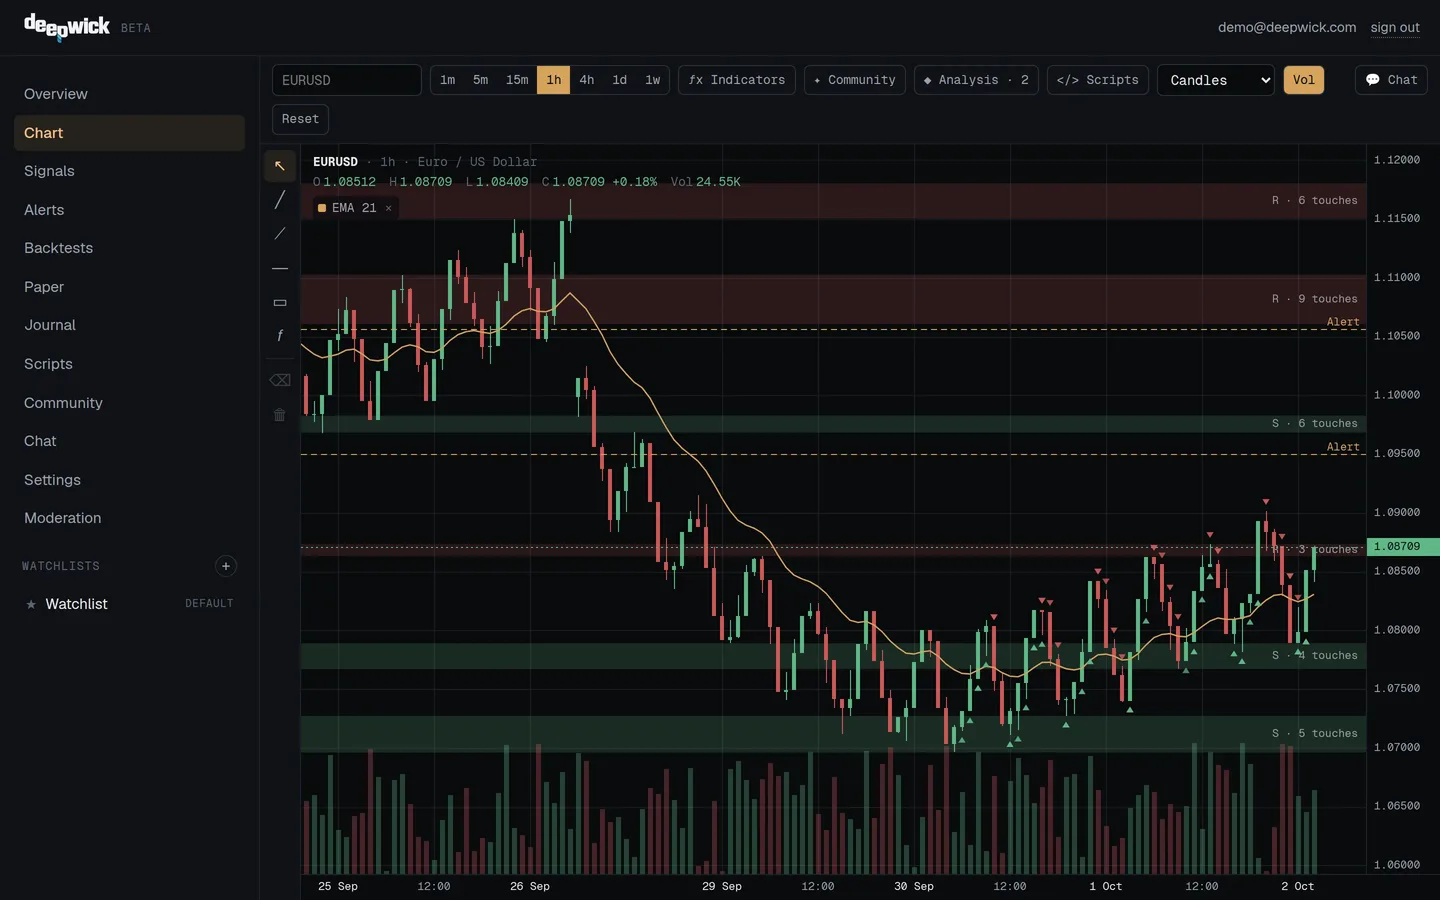The height and width of the screenshot is (900, 1440).
Task: Open Signals in the sidebar
Action: point(129,171)
